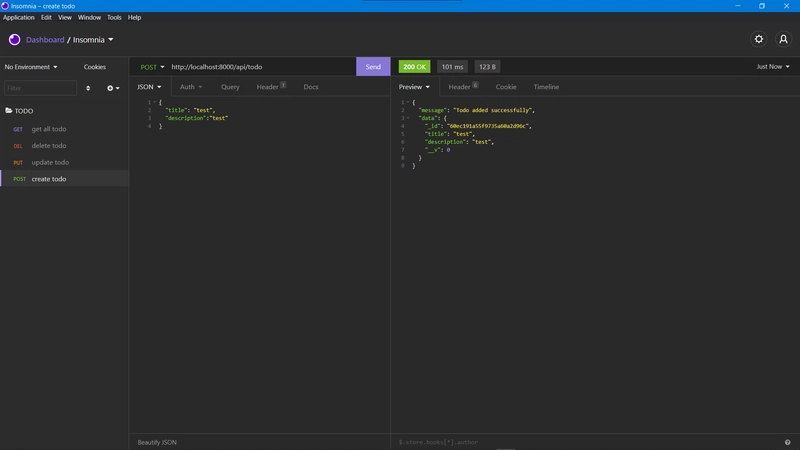
Task: Click the TODO folder row
Action: [x=64, y=111]
